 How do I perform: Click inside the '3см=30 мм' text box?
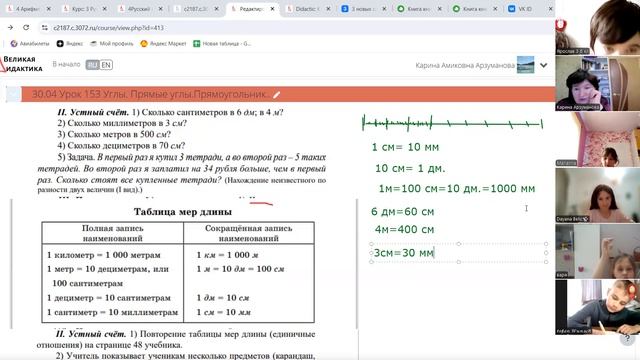[x=458, y=253]
